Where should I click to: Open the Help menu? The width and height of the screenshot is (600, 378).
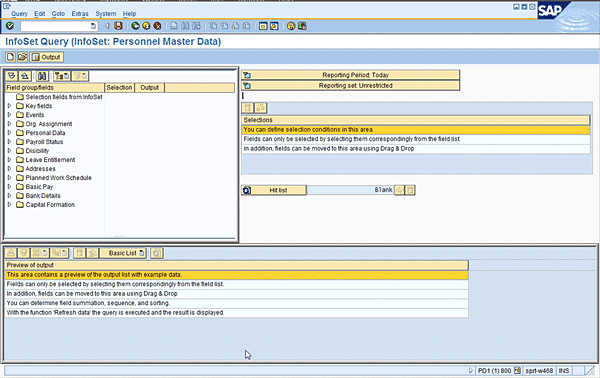[129, 13]
